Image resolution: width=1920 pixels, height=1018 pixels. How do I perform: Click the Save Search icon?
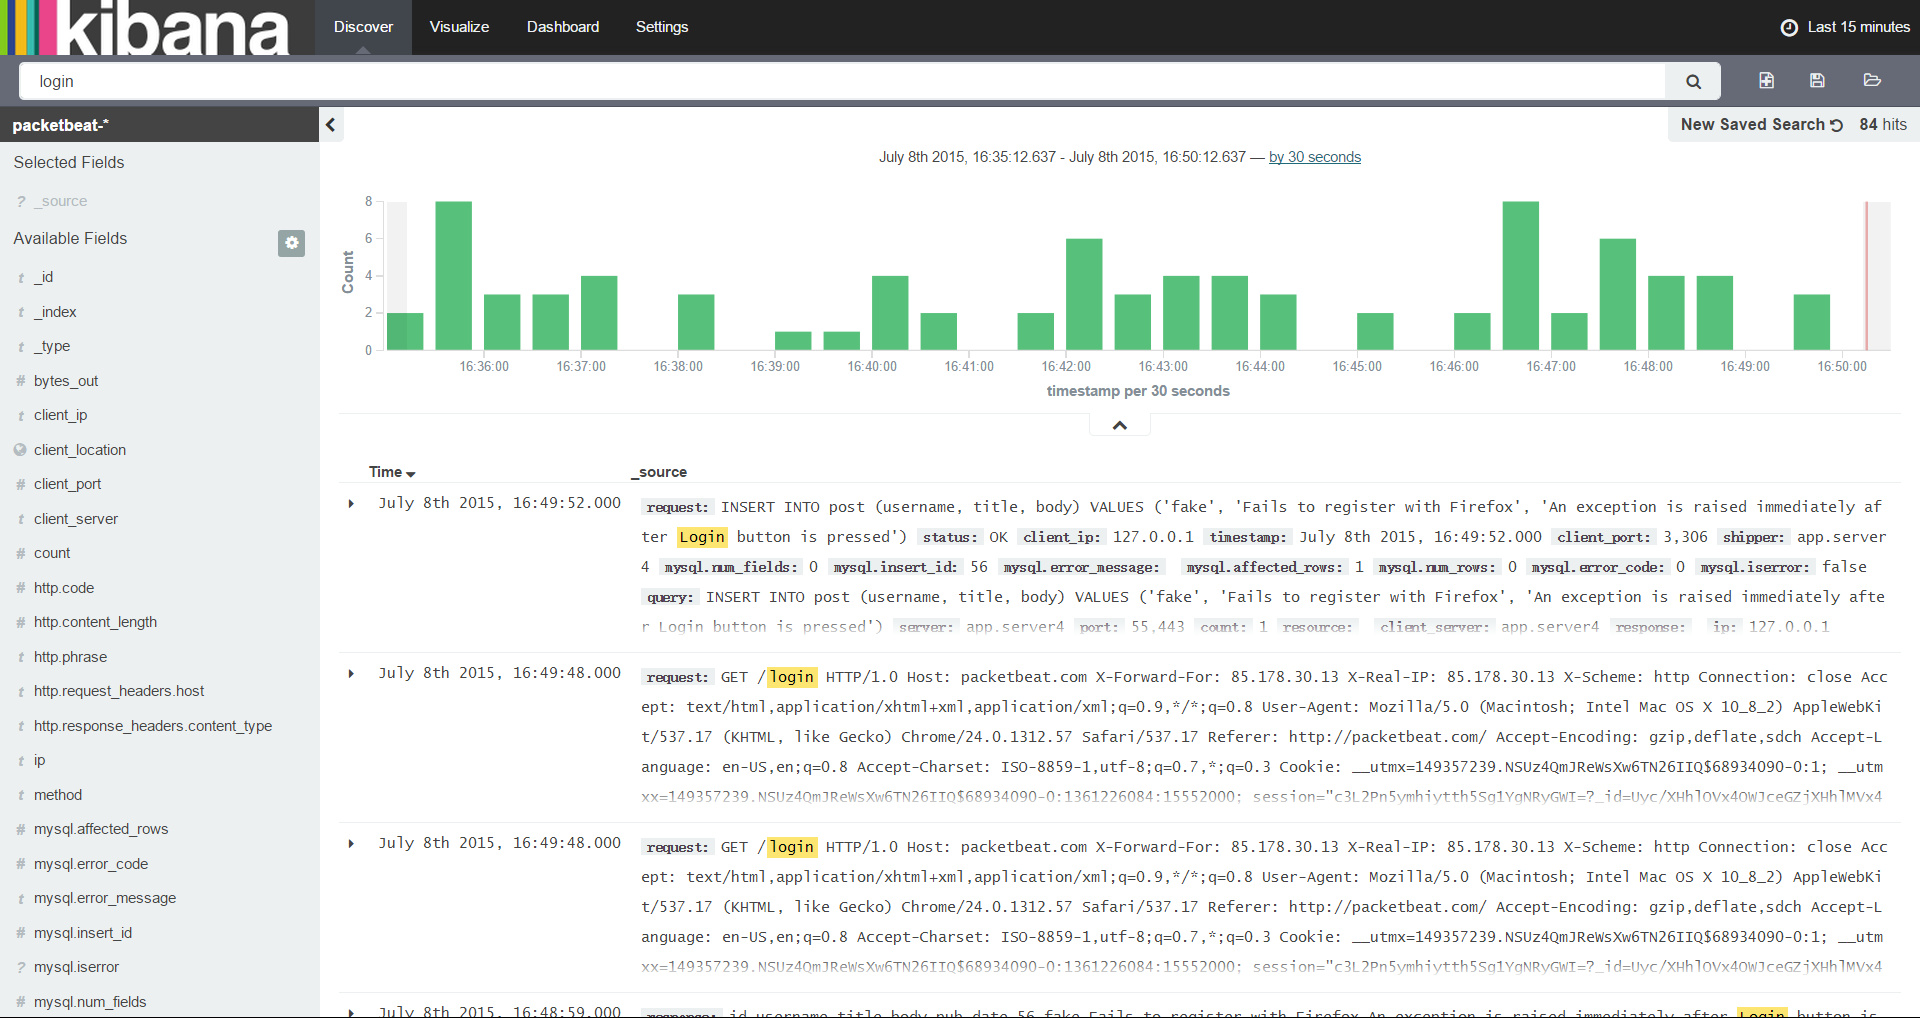(x=1817, y=81)
